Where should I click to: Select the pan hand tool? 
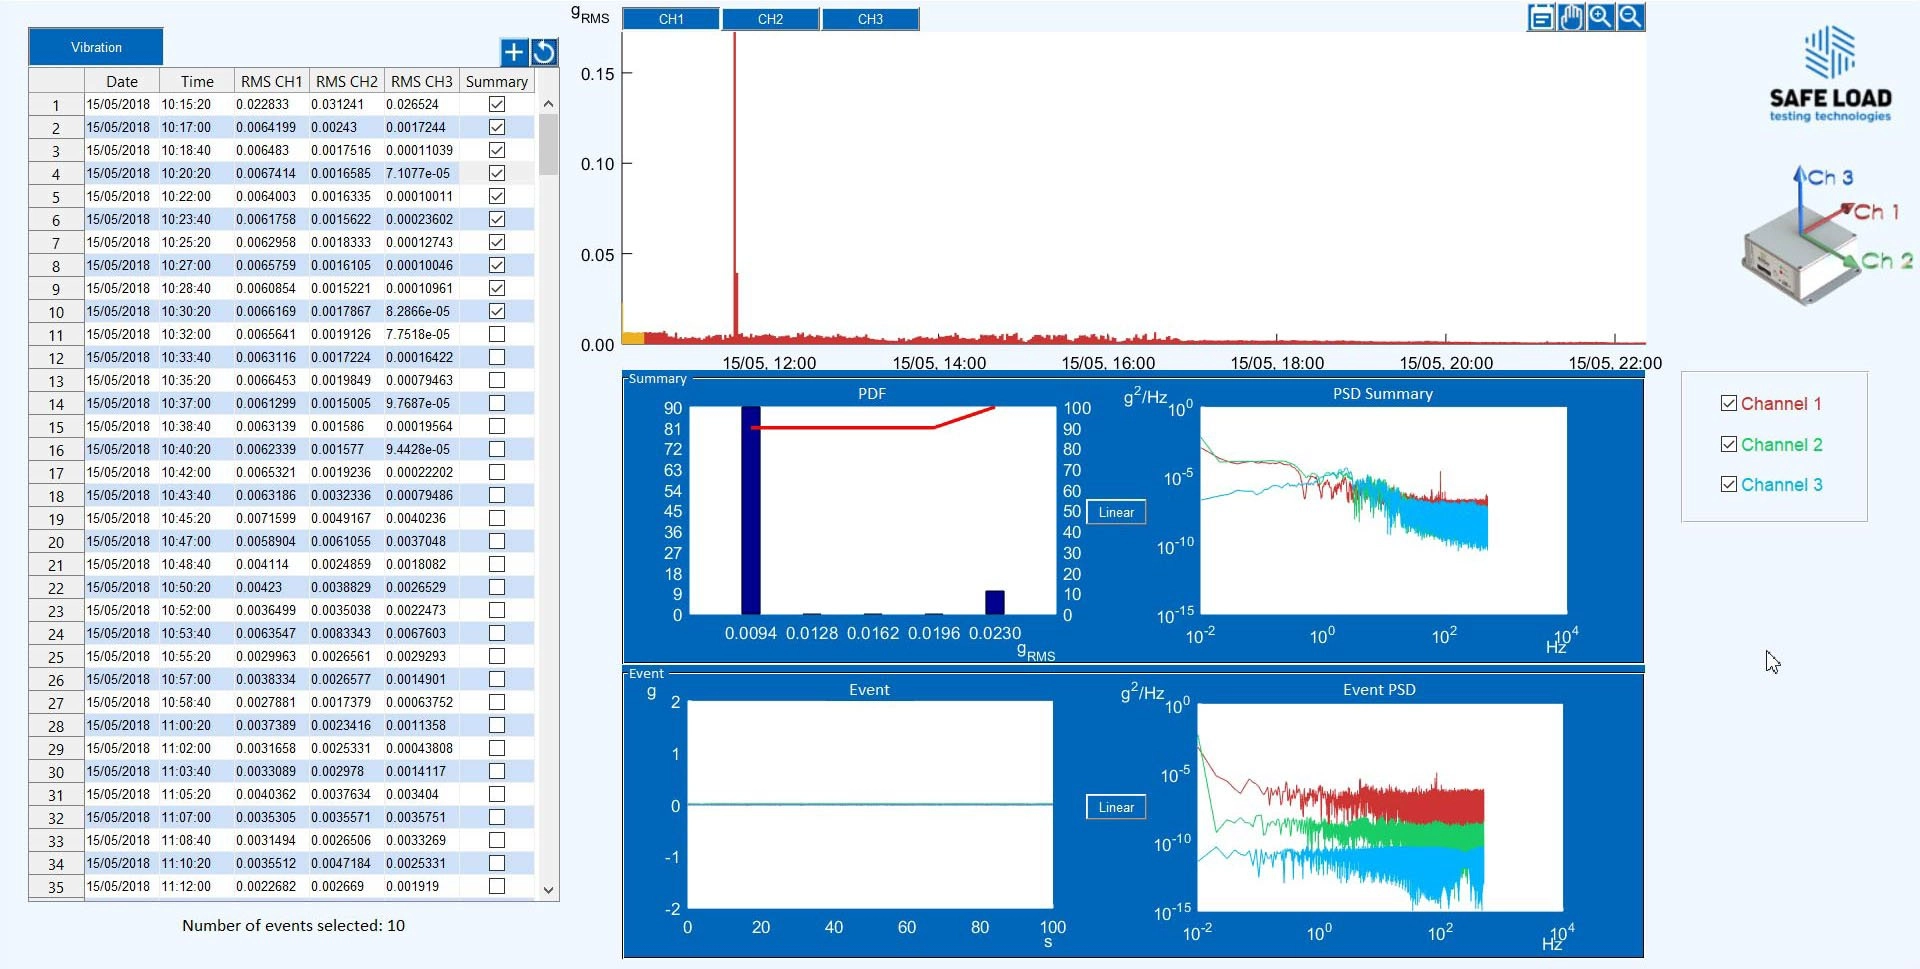click(1571, 17)
